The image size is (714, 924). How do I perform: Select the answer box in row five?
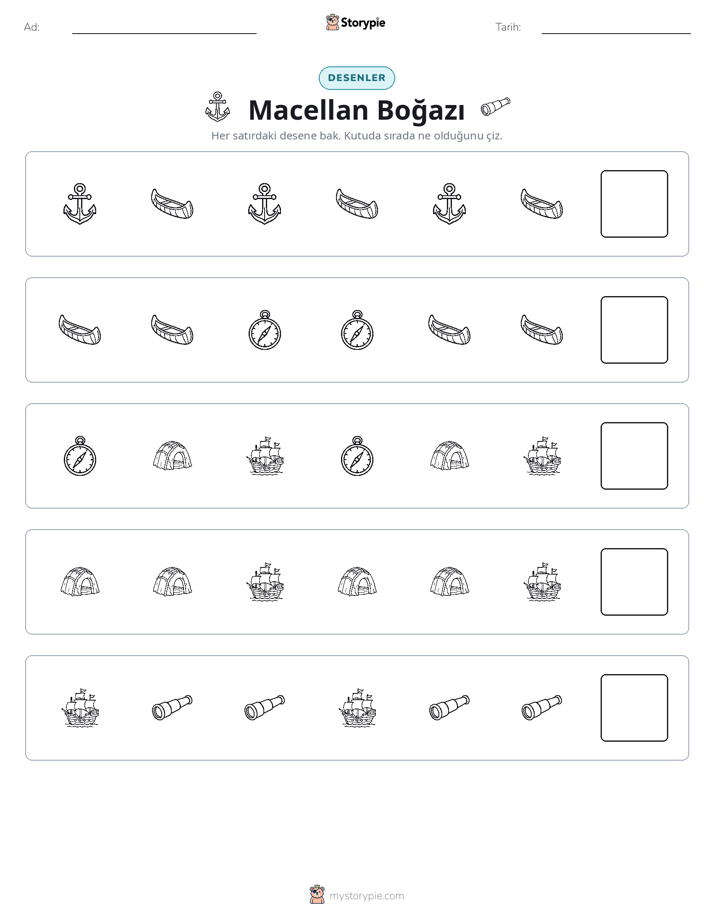(634, 708)
